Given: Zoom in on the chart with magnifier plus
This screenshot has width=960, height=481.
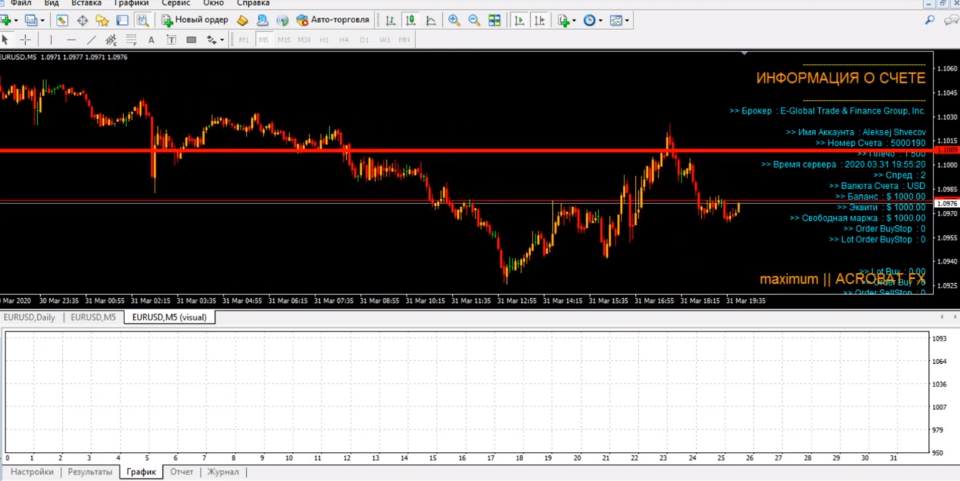Looking at the screenshot, I should coord(454,20).
